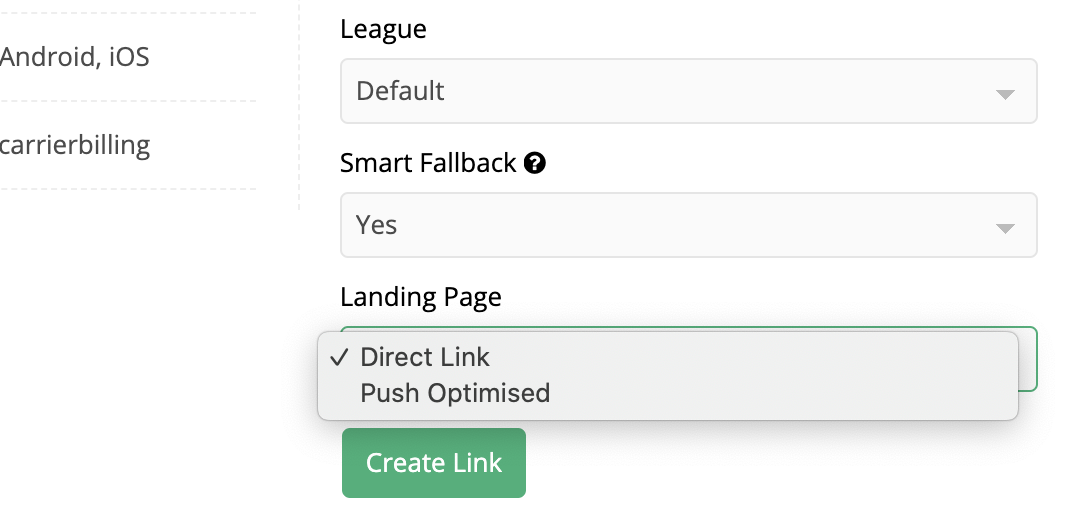This screenshot has width=1076, height=520.
Task: Click the Smart Fallback help question-mark icon
Action: (x=535, y=163)
